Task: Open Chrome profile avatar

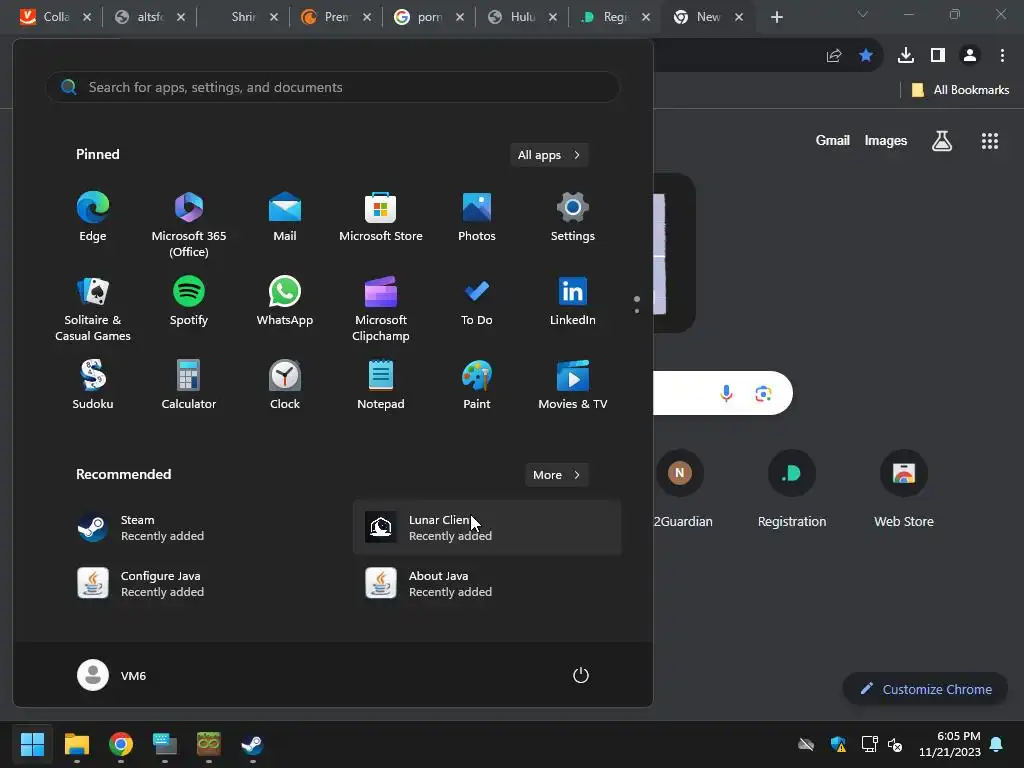Action: (970, 56)
